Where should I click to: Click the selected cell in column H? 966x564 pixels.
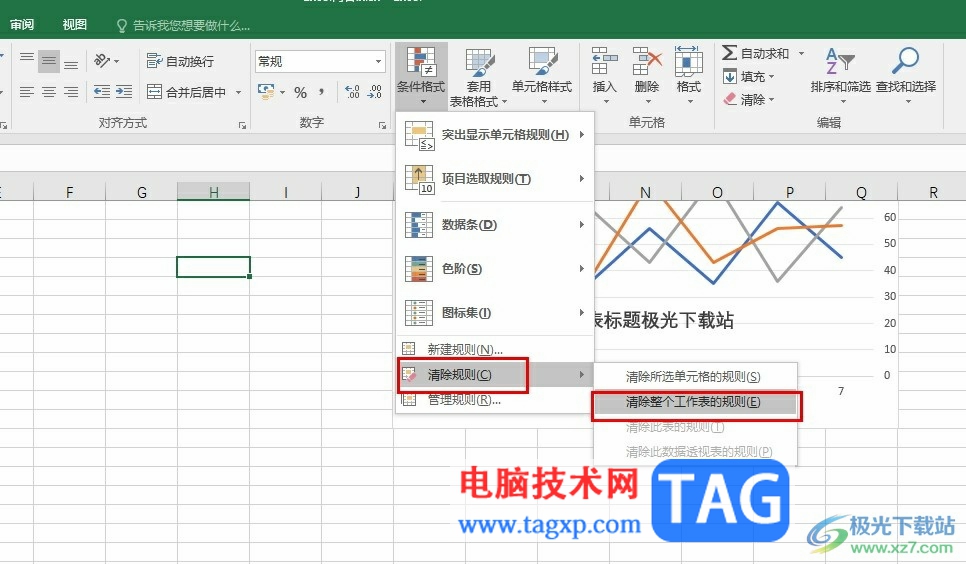[213, 267]
